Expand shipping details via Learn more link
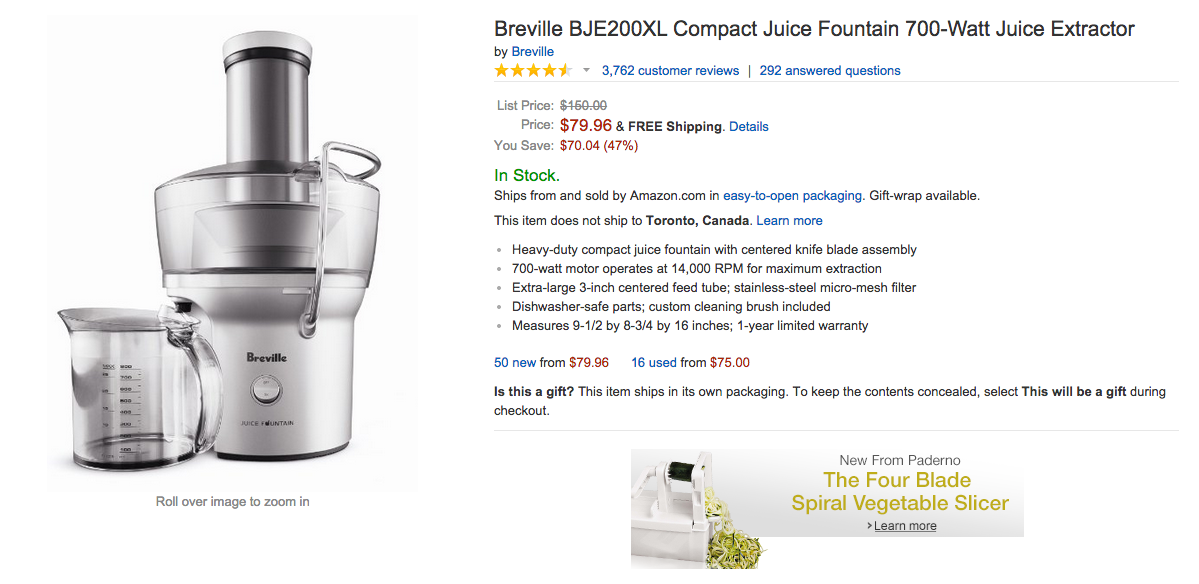The width and height of the screenshot is (1199, 584). [x=789, y=220]
